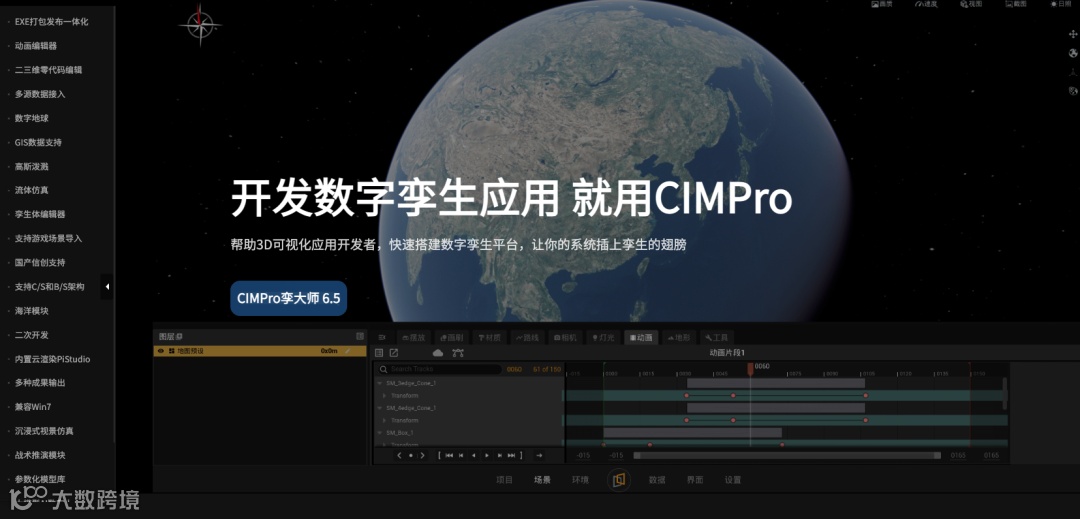Click the first globe icon on right edge
The height and width of the screenshot is (519, 1080).
tap(1072, 53)
